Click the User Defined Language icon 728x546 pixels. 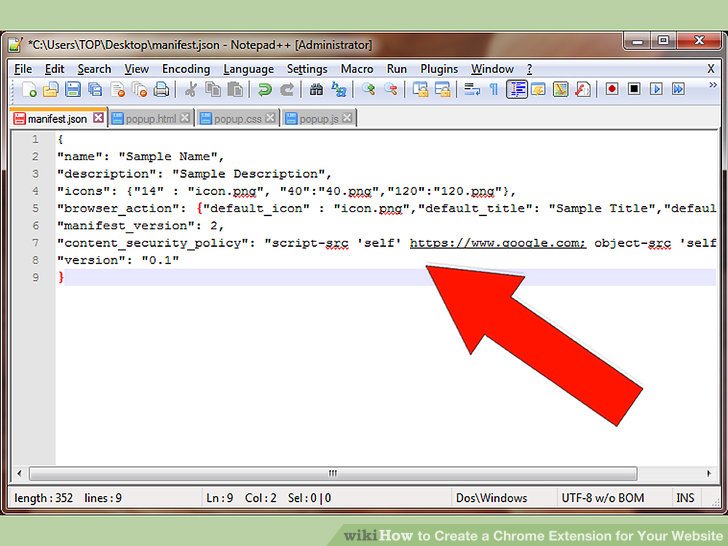click(538, 89)
